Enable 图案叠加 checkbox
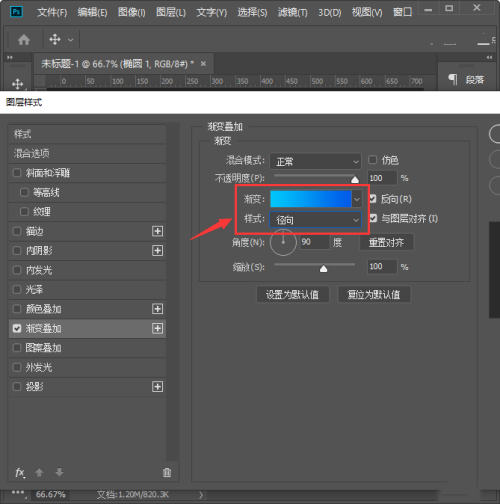 coord(17,348)
